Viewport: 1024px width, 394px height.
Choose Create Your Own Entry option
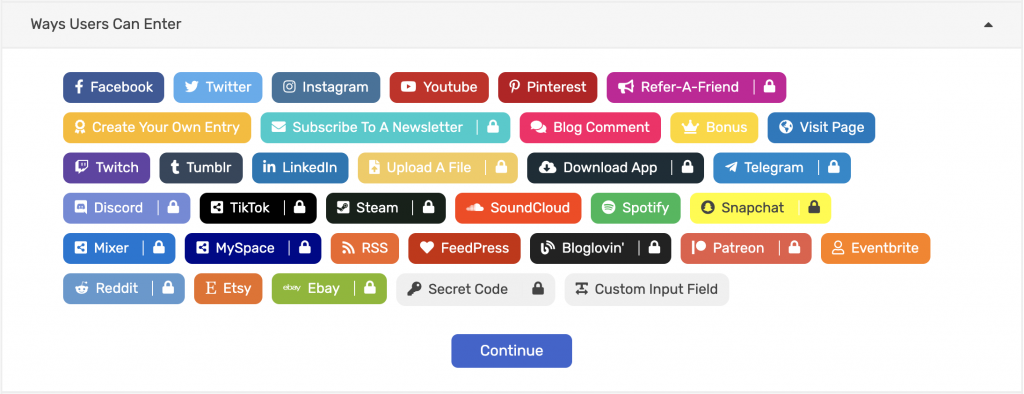tap(157, 127)
